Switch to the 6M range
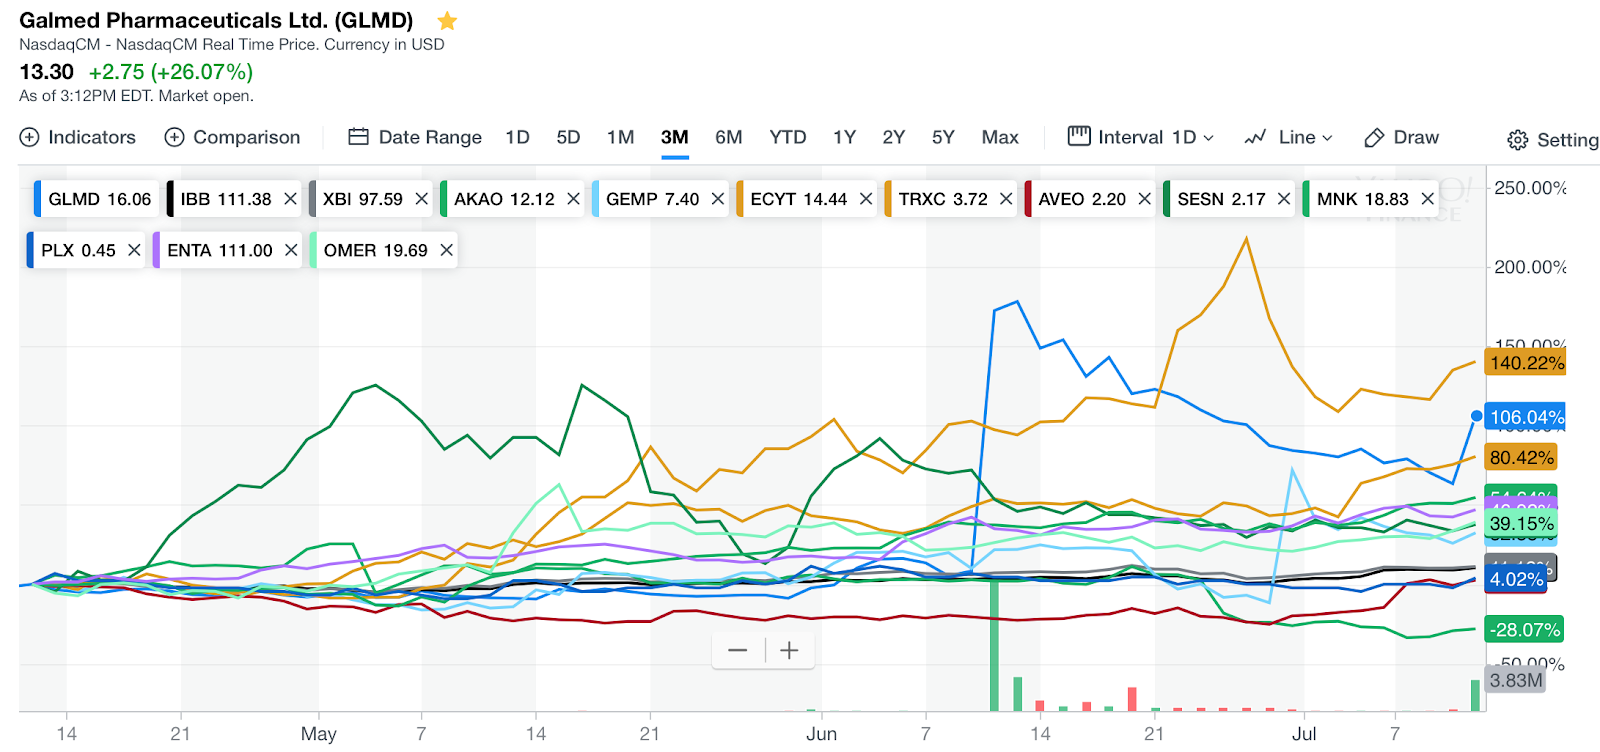This screenshot has width=1600, height=752. [x=729, y=137]
